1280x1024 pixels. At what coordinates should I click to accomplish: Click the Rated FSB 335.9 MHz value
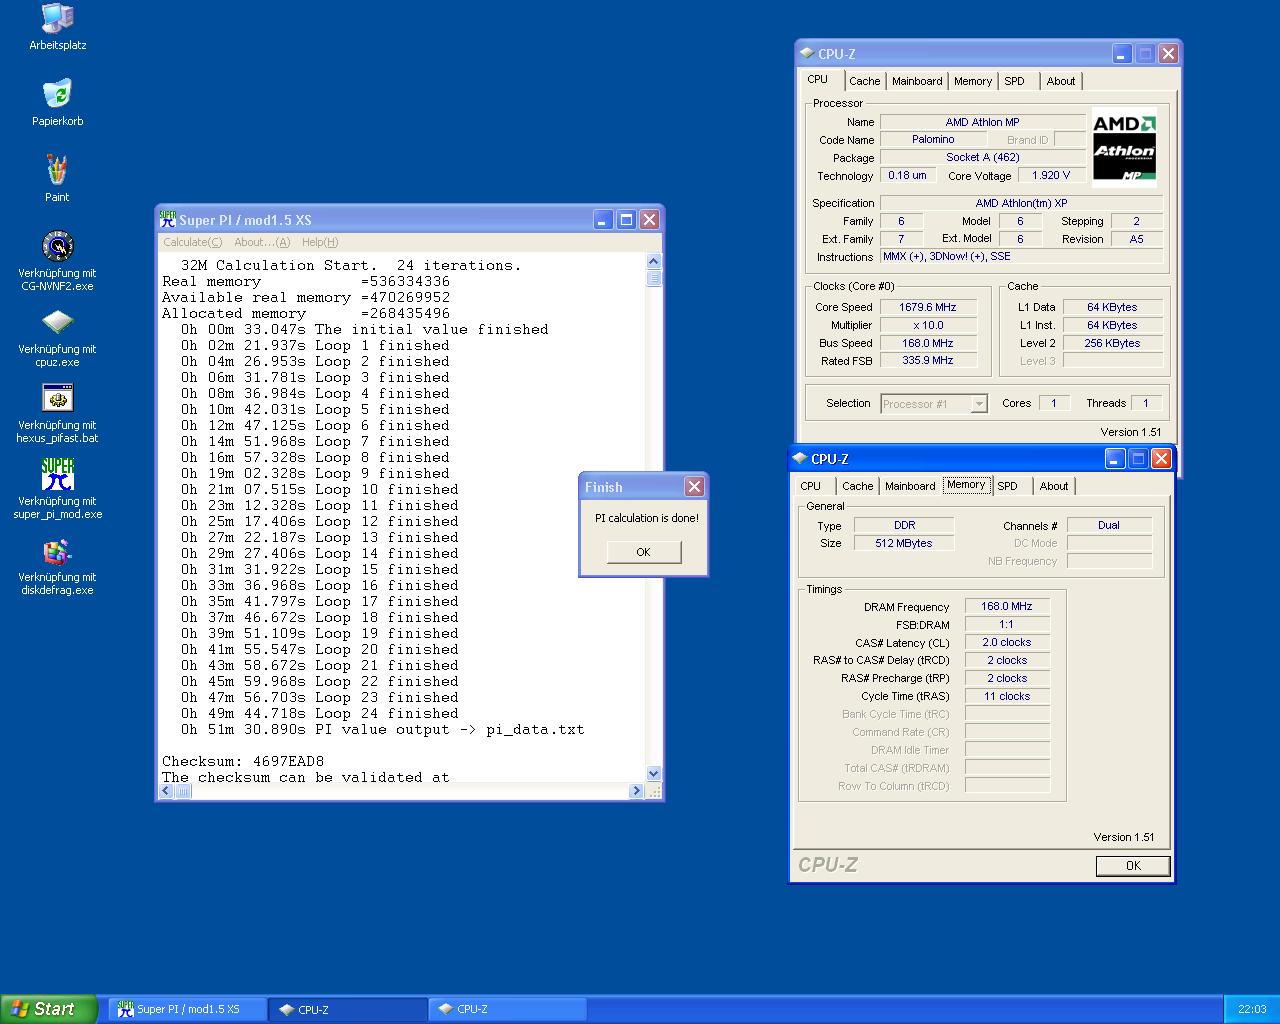(928, 361)
